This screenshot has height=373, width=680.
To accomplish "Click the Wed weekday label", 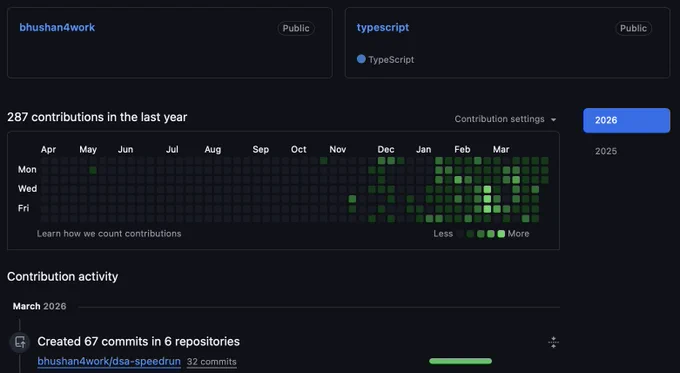I will 27,189.
